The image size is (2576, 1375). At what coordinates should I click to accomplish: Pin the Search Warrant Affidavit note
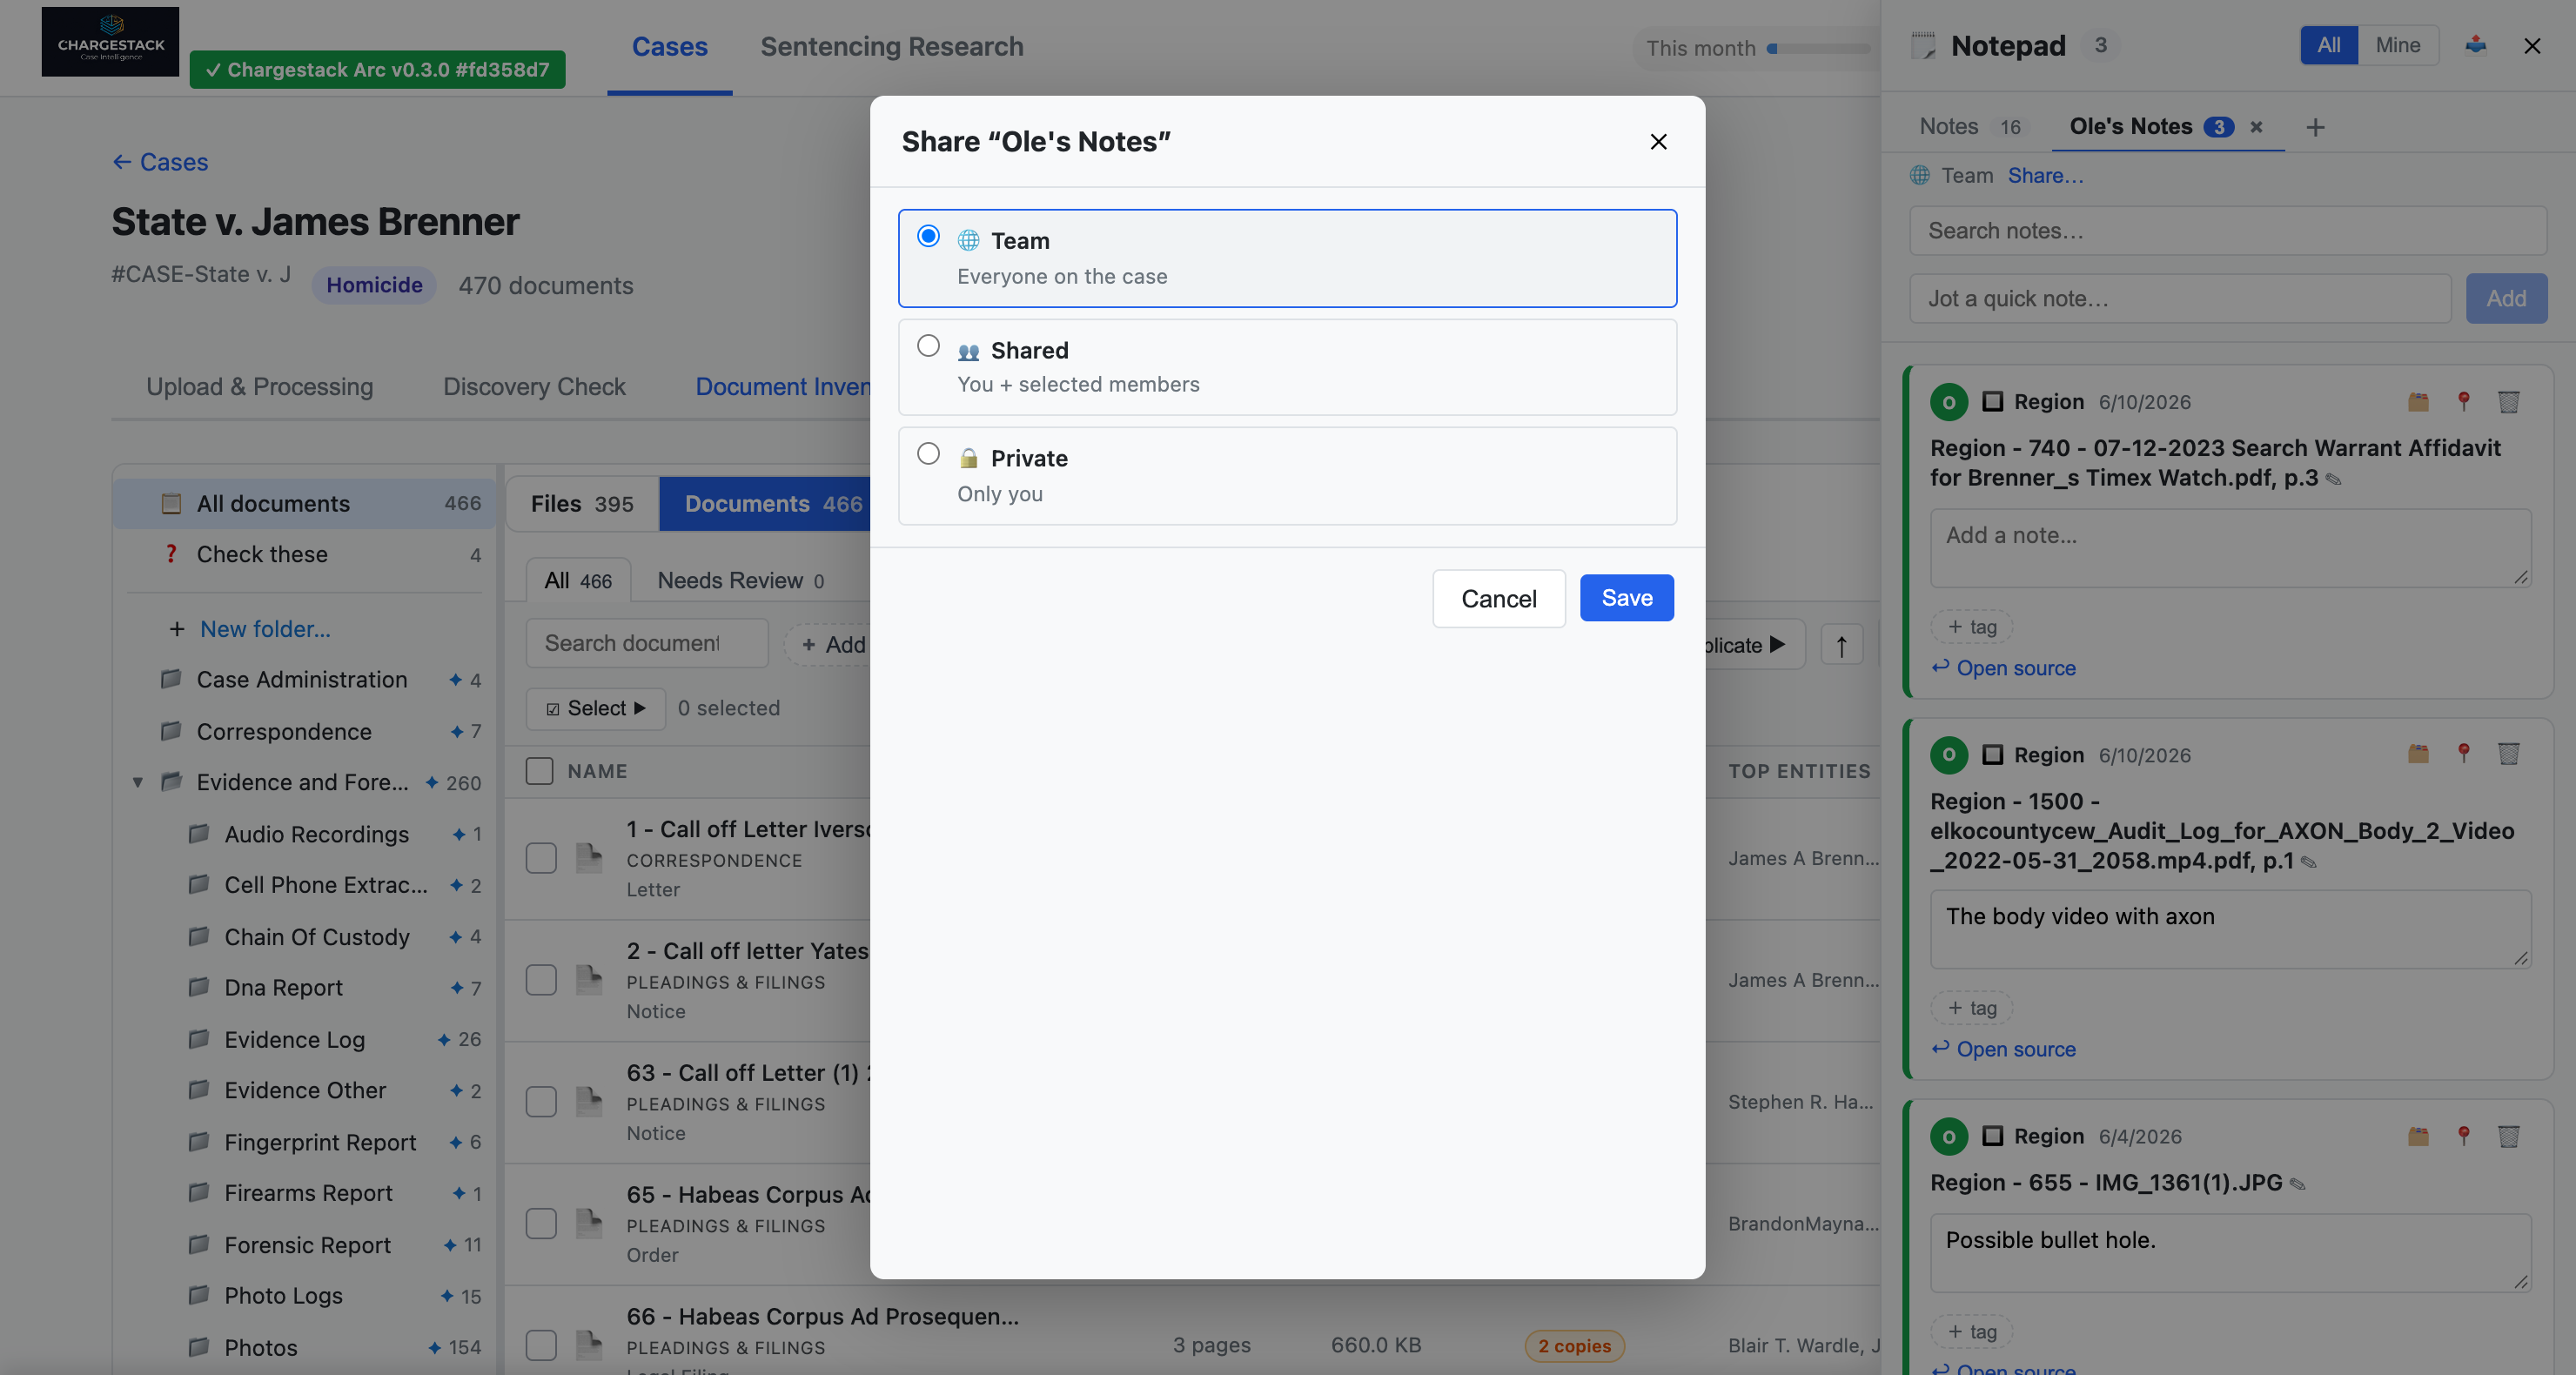pos(2463,402)
